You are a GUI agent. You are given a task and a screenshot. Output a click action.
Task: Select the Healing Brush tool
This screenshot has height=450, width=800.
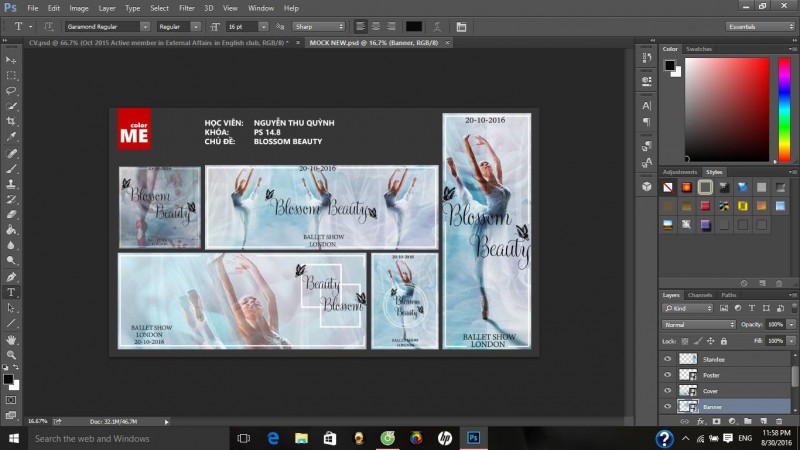click(x=11, y=153)
